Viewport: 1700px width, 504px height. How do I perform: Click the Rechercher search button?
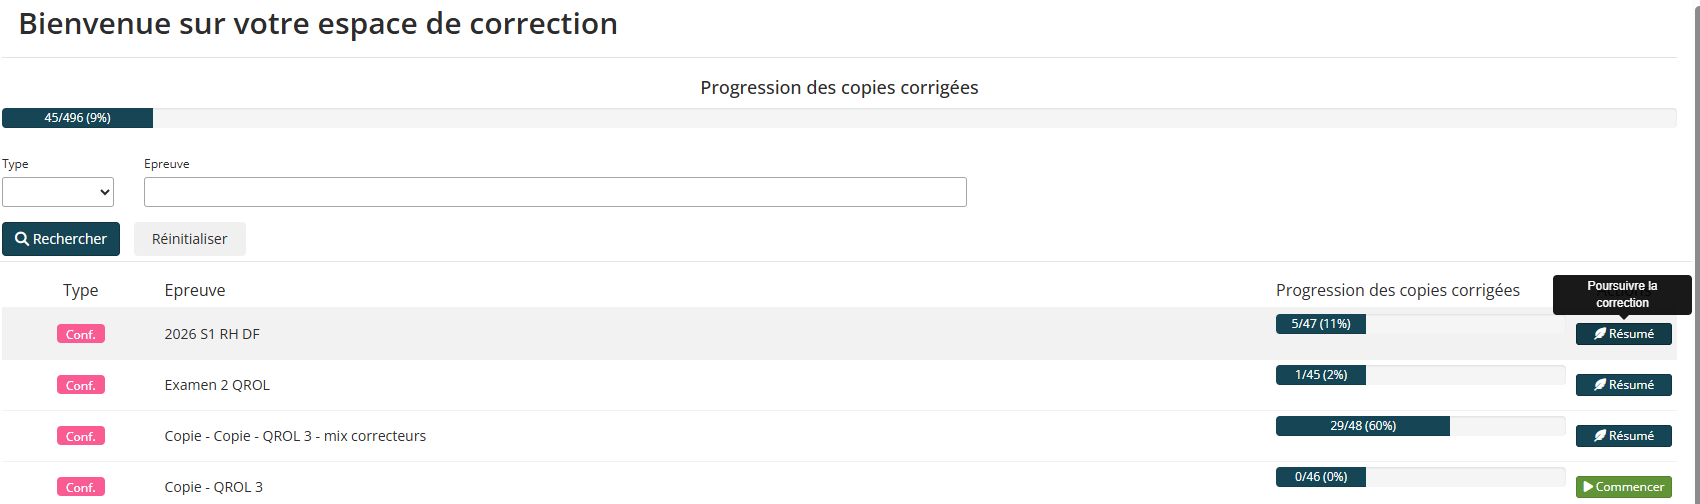(61, 239)
